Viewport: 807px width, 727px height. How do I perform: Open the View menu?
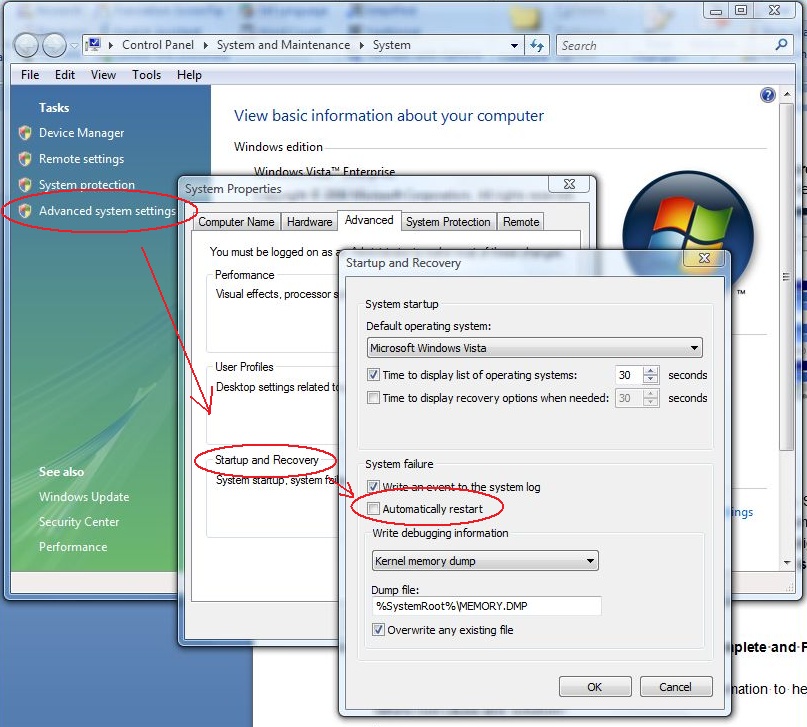(103, 75)
